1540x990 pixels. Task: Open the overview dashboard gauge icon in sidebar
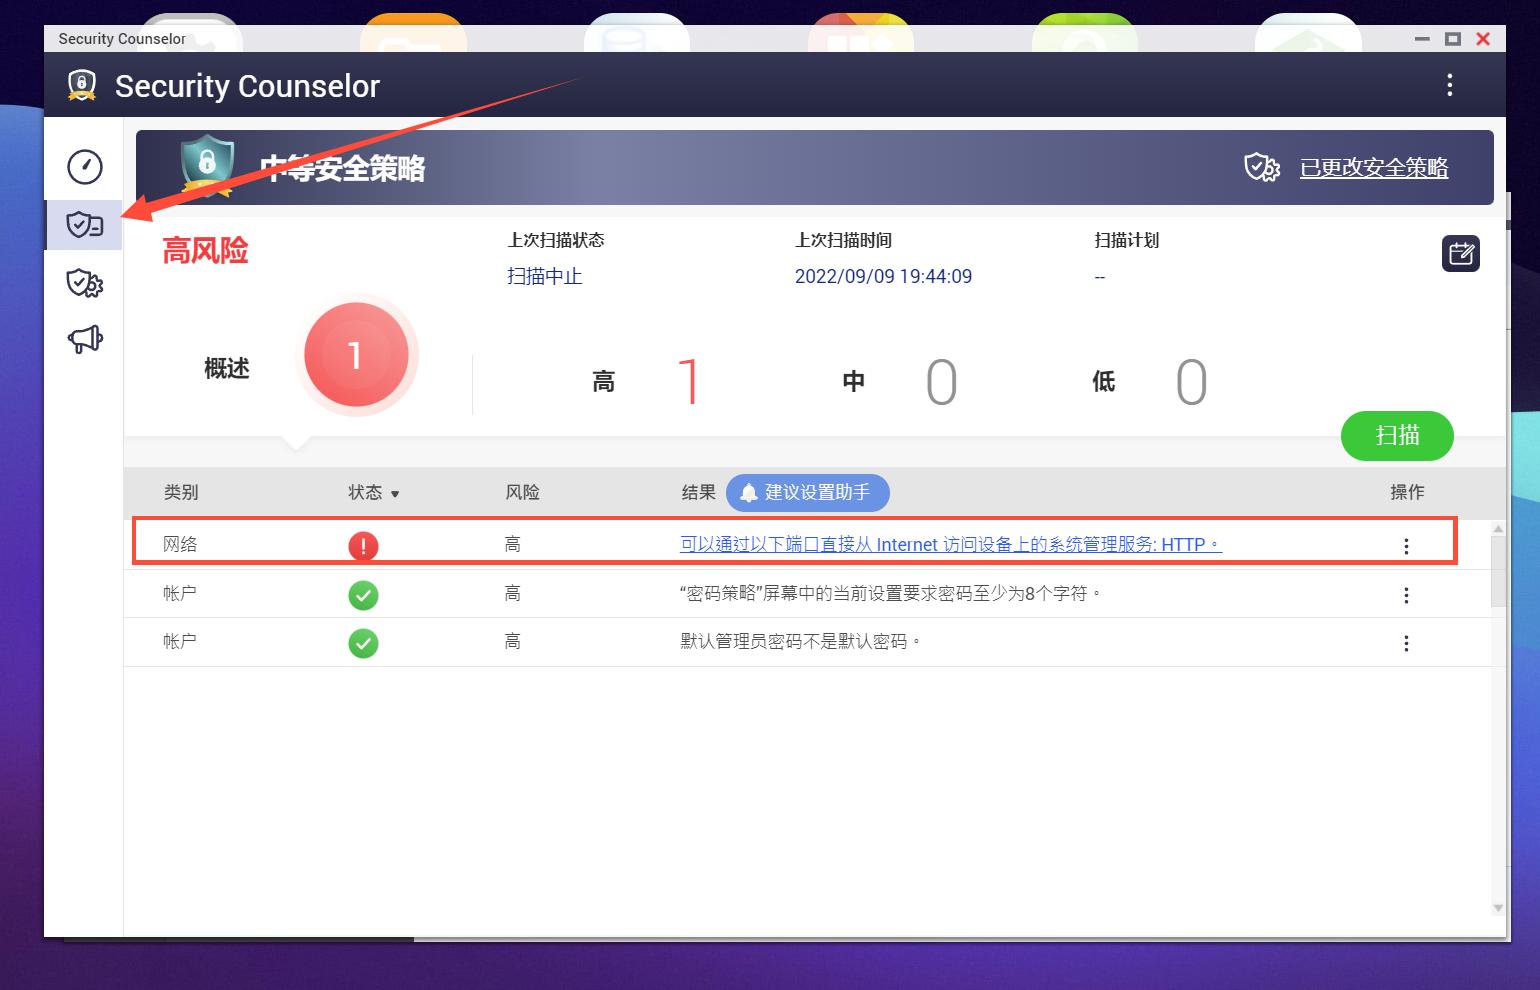click(84, 168)
